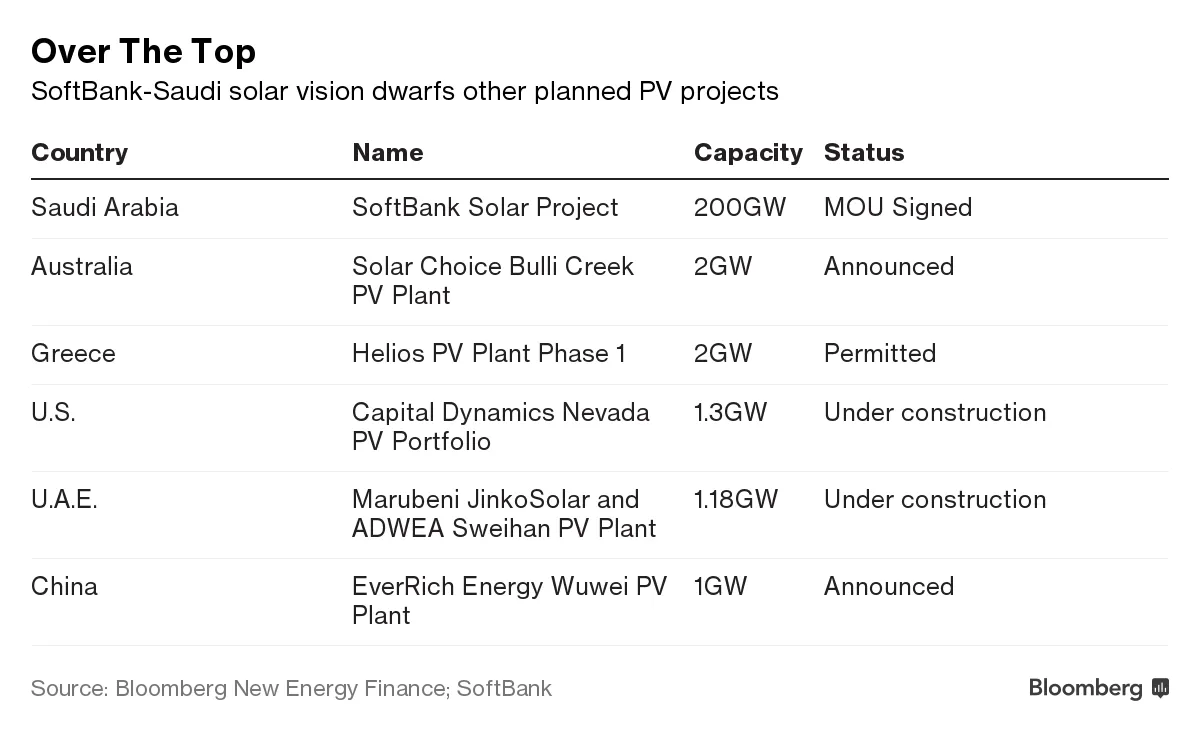Select the MOU Signed status cell
Screen dimensions: 1200x732
(897, 207)
